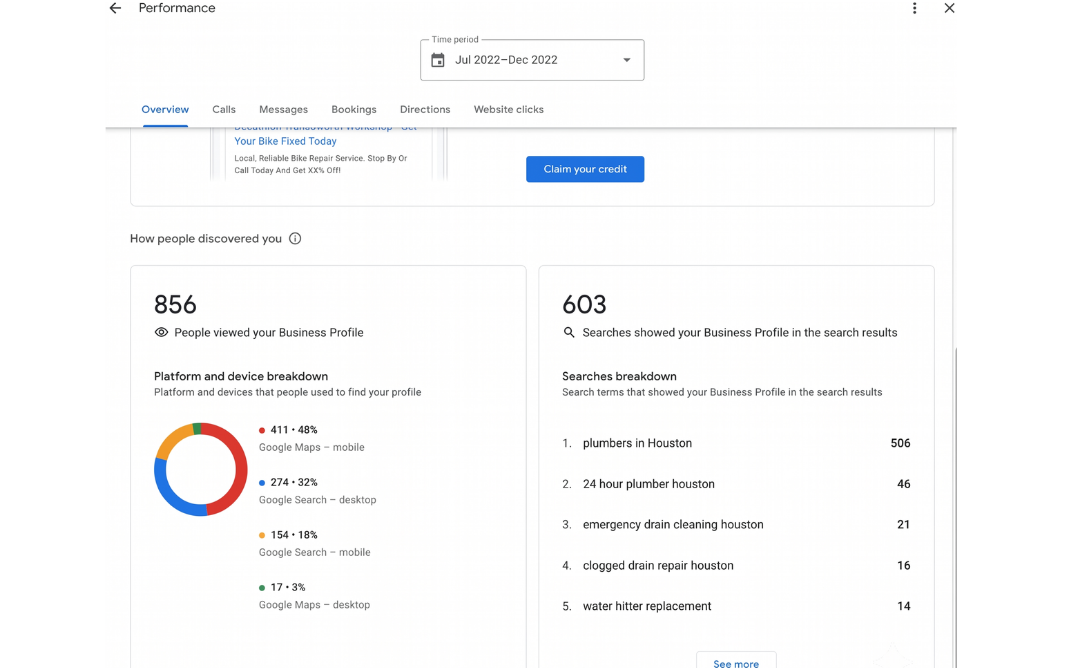Click the orange Google Search mobile legend dot
This screenshot has height=668, width=1080.
coord(262,534)
